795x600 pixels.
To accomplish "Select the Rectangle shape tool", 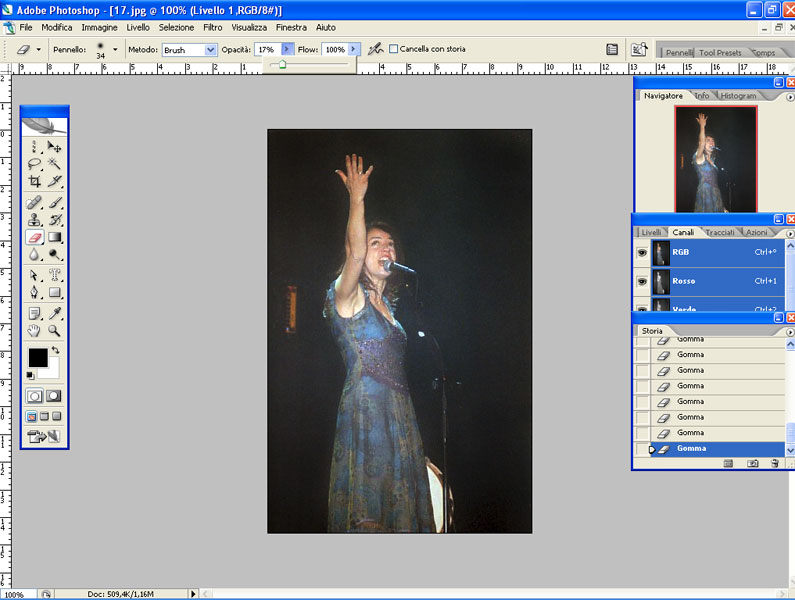I will point(54,293).
